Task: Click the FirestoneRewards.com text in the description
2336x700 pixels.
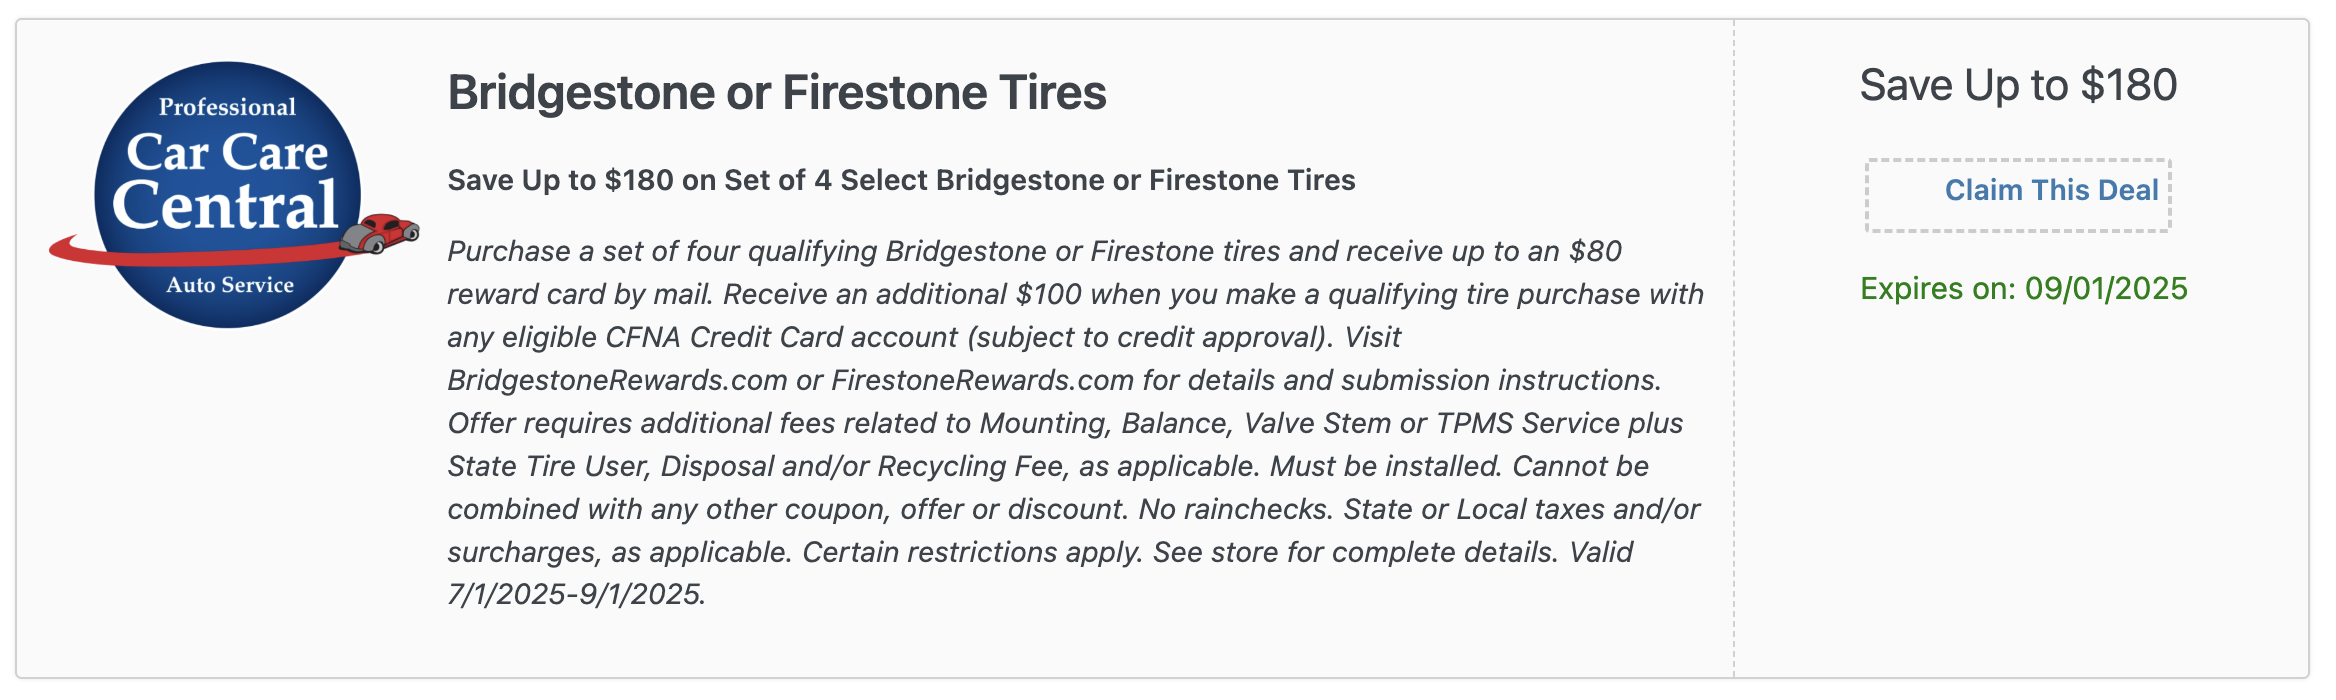Action: 982,380
